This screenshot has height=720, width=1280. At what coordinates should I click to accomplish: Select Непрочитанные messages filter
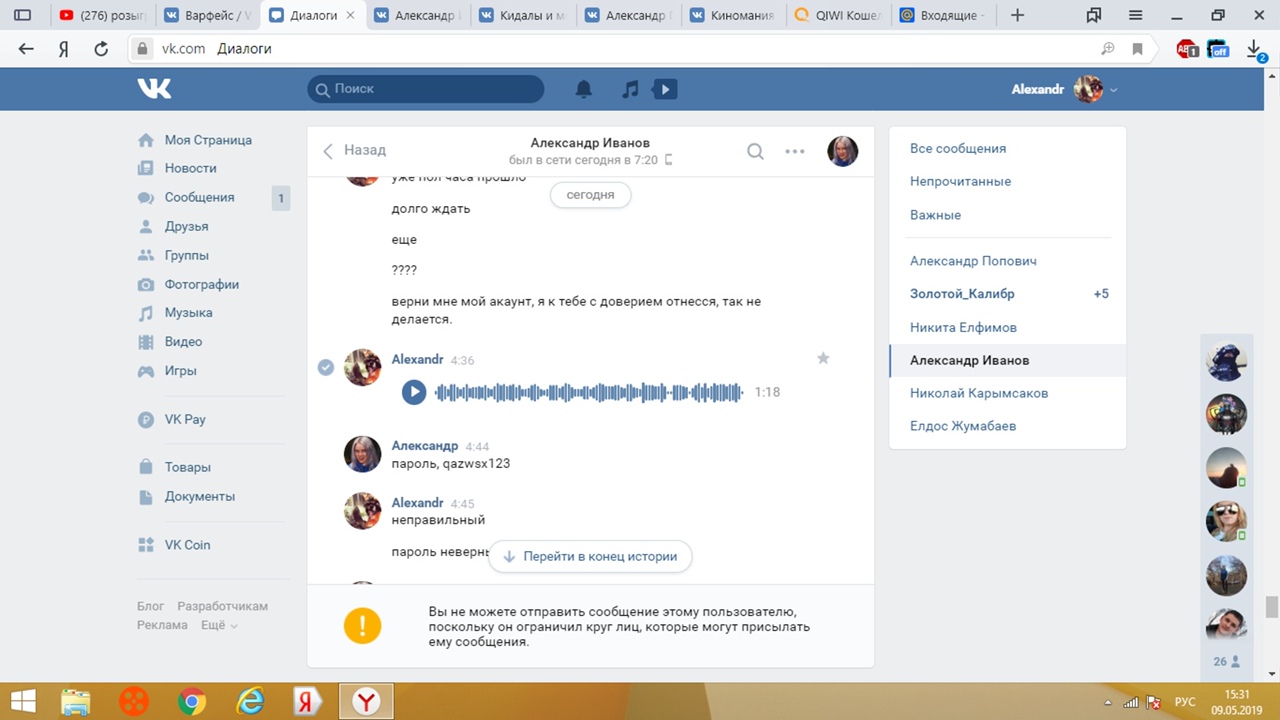(960, 181)
